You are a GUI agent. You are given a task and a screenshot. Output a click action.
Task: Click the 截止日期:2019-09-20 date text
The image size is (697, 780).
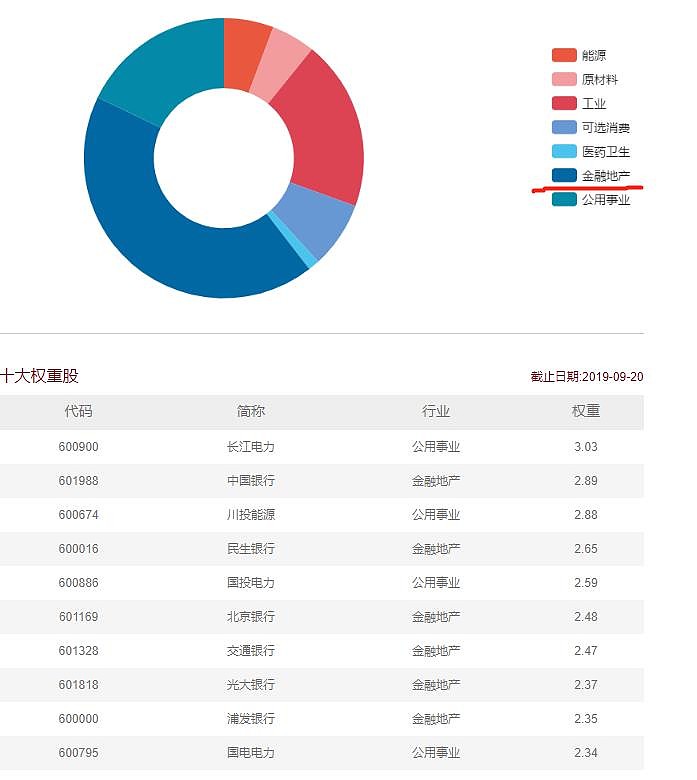point(587,377)
